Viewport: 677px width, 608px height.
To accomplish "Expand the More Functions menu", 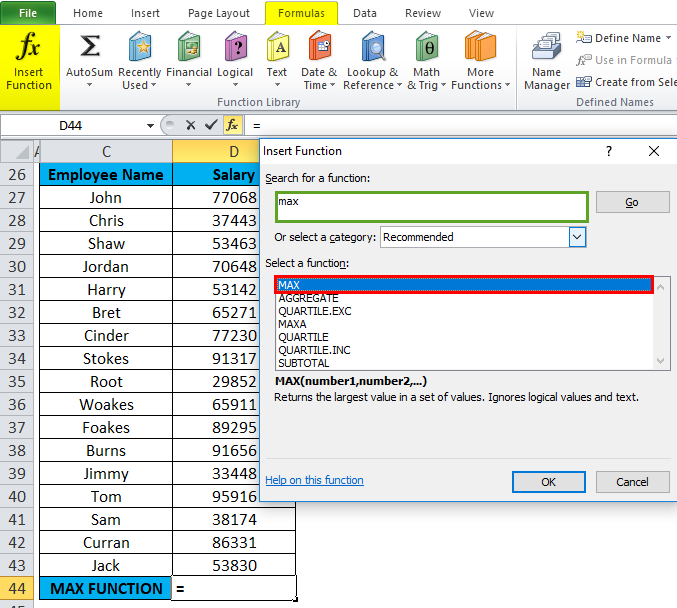I will pos(480,60).
